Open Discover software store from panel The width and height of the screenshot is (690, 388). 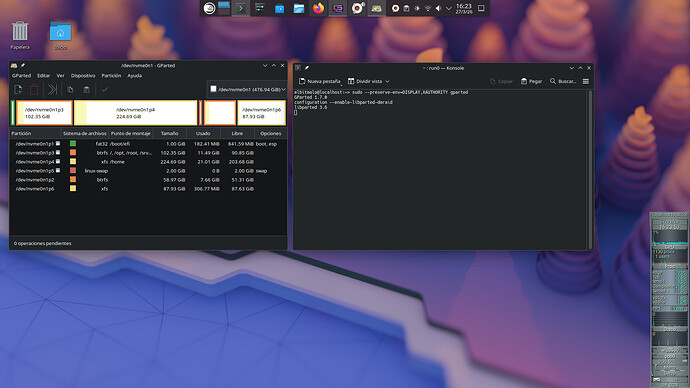pyautogui.click(x=279, y=8)
